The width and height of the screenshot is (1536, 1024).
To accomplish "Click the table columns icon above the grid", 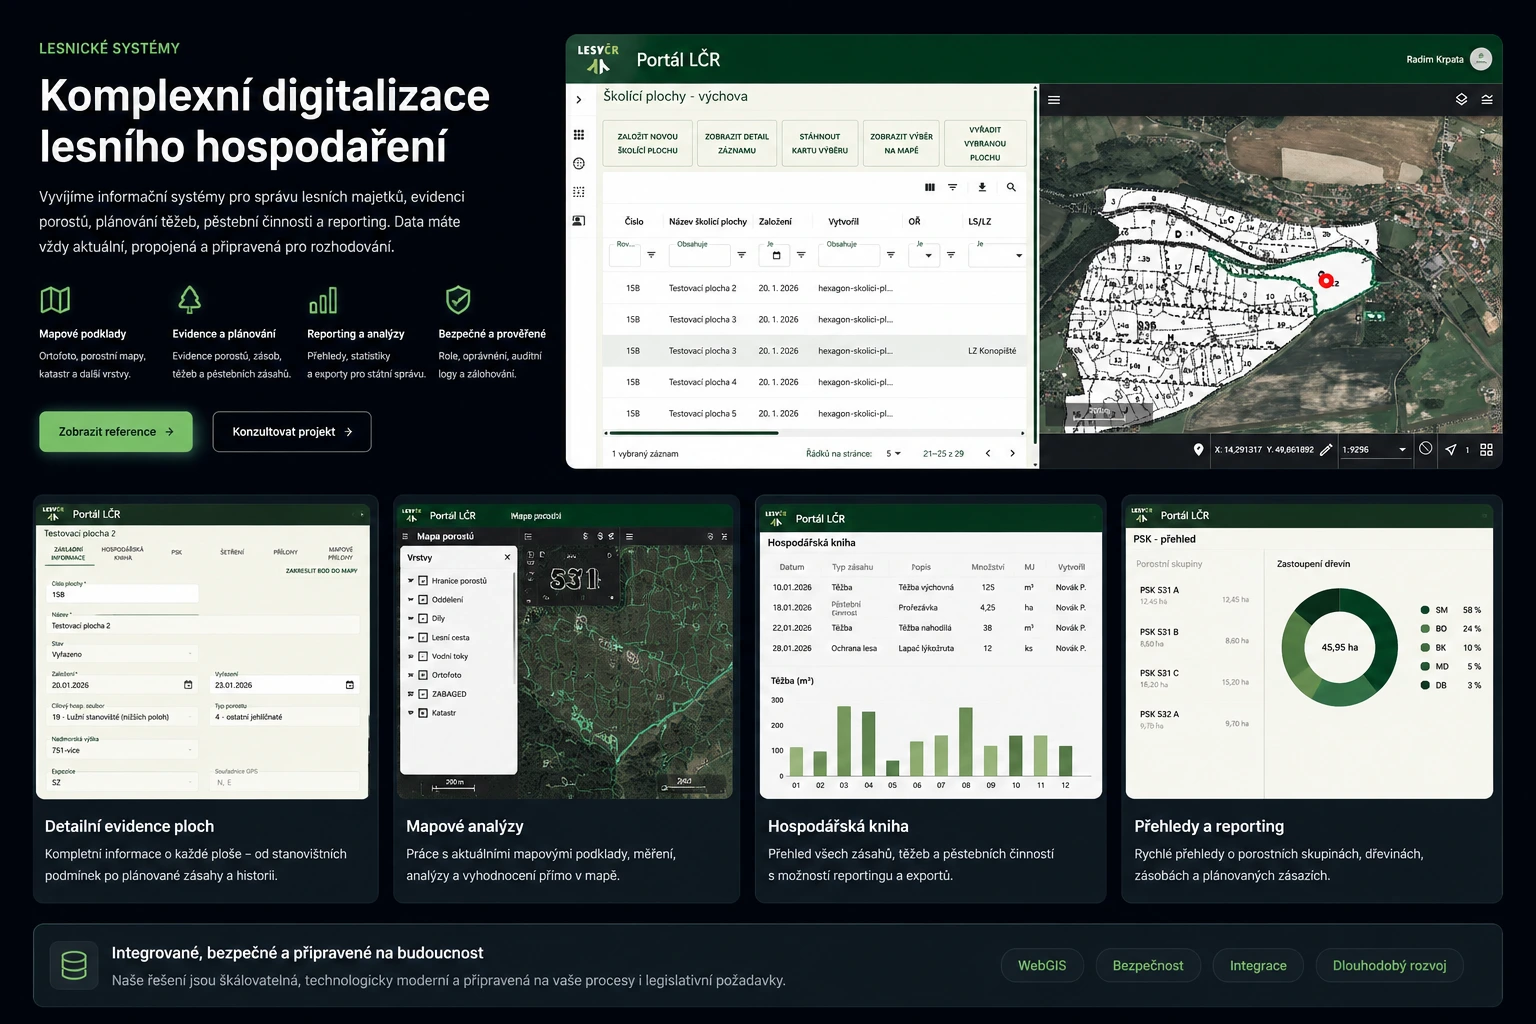I will click(930, 187).
